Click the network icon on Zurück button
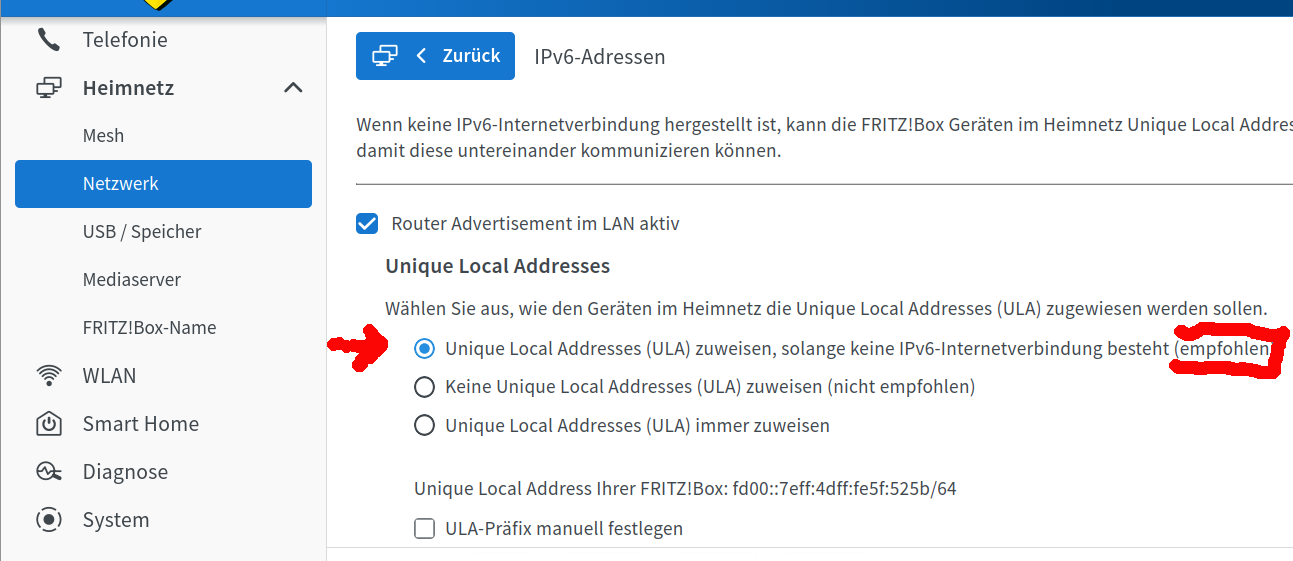The width and height of the screenshot is (1293, 561). click(385, 56)
